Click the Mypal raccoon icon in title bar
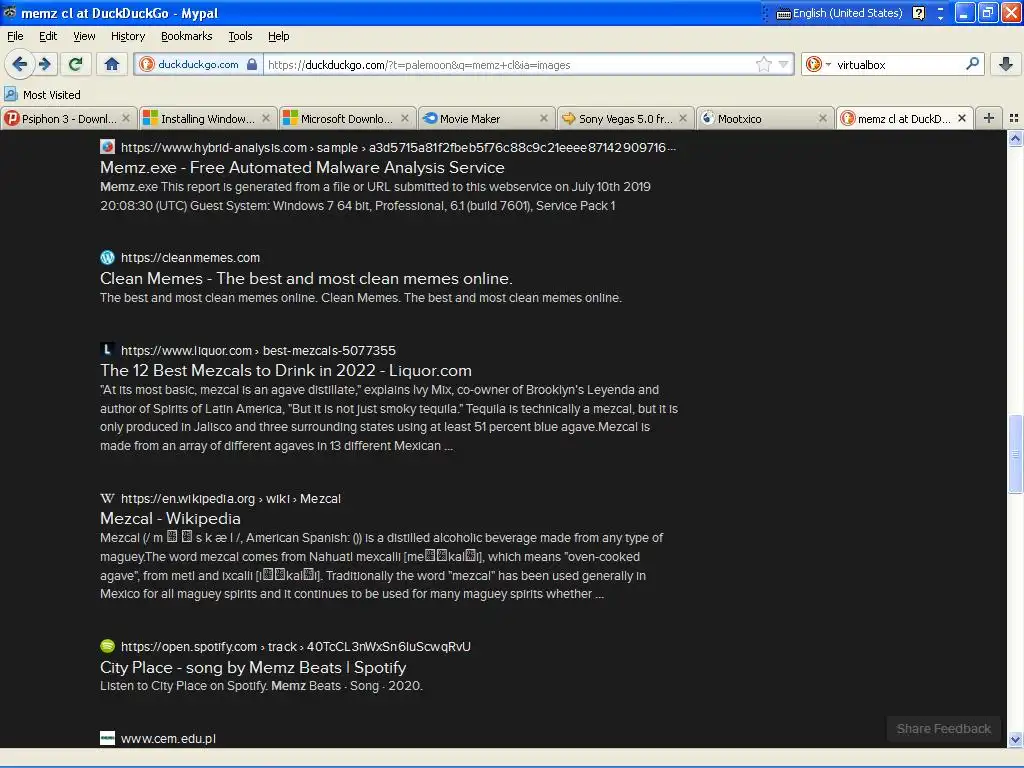The image size is (1024, 768). point(10,12)
